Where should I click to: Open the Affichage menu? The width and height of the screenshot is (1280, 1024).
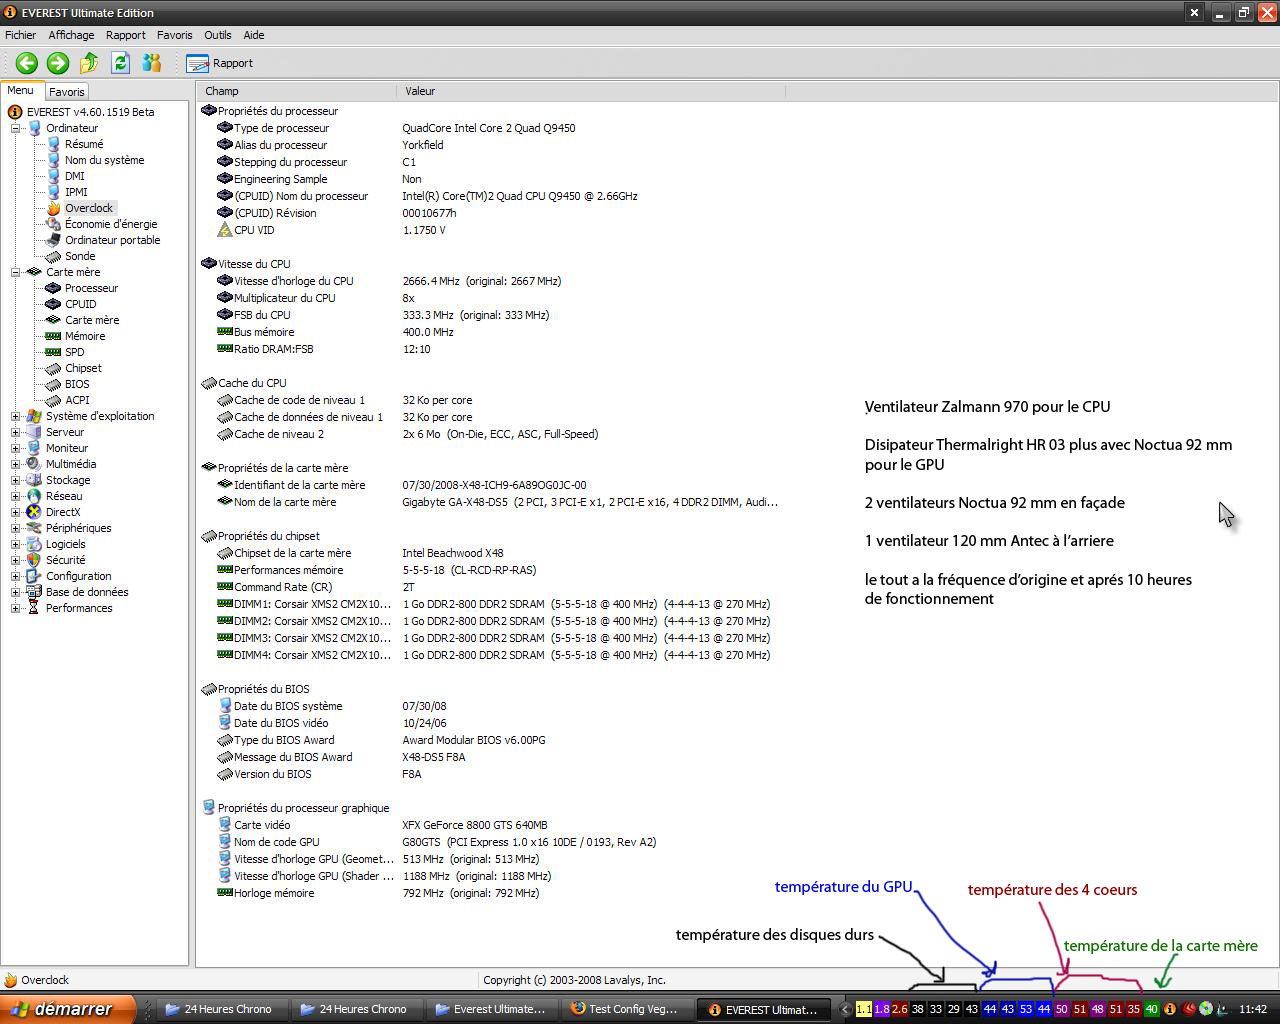[x=71, y=35]
